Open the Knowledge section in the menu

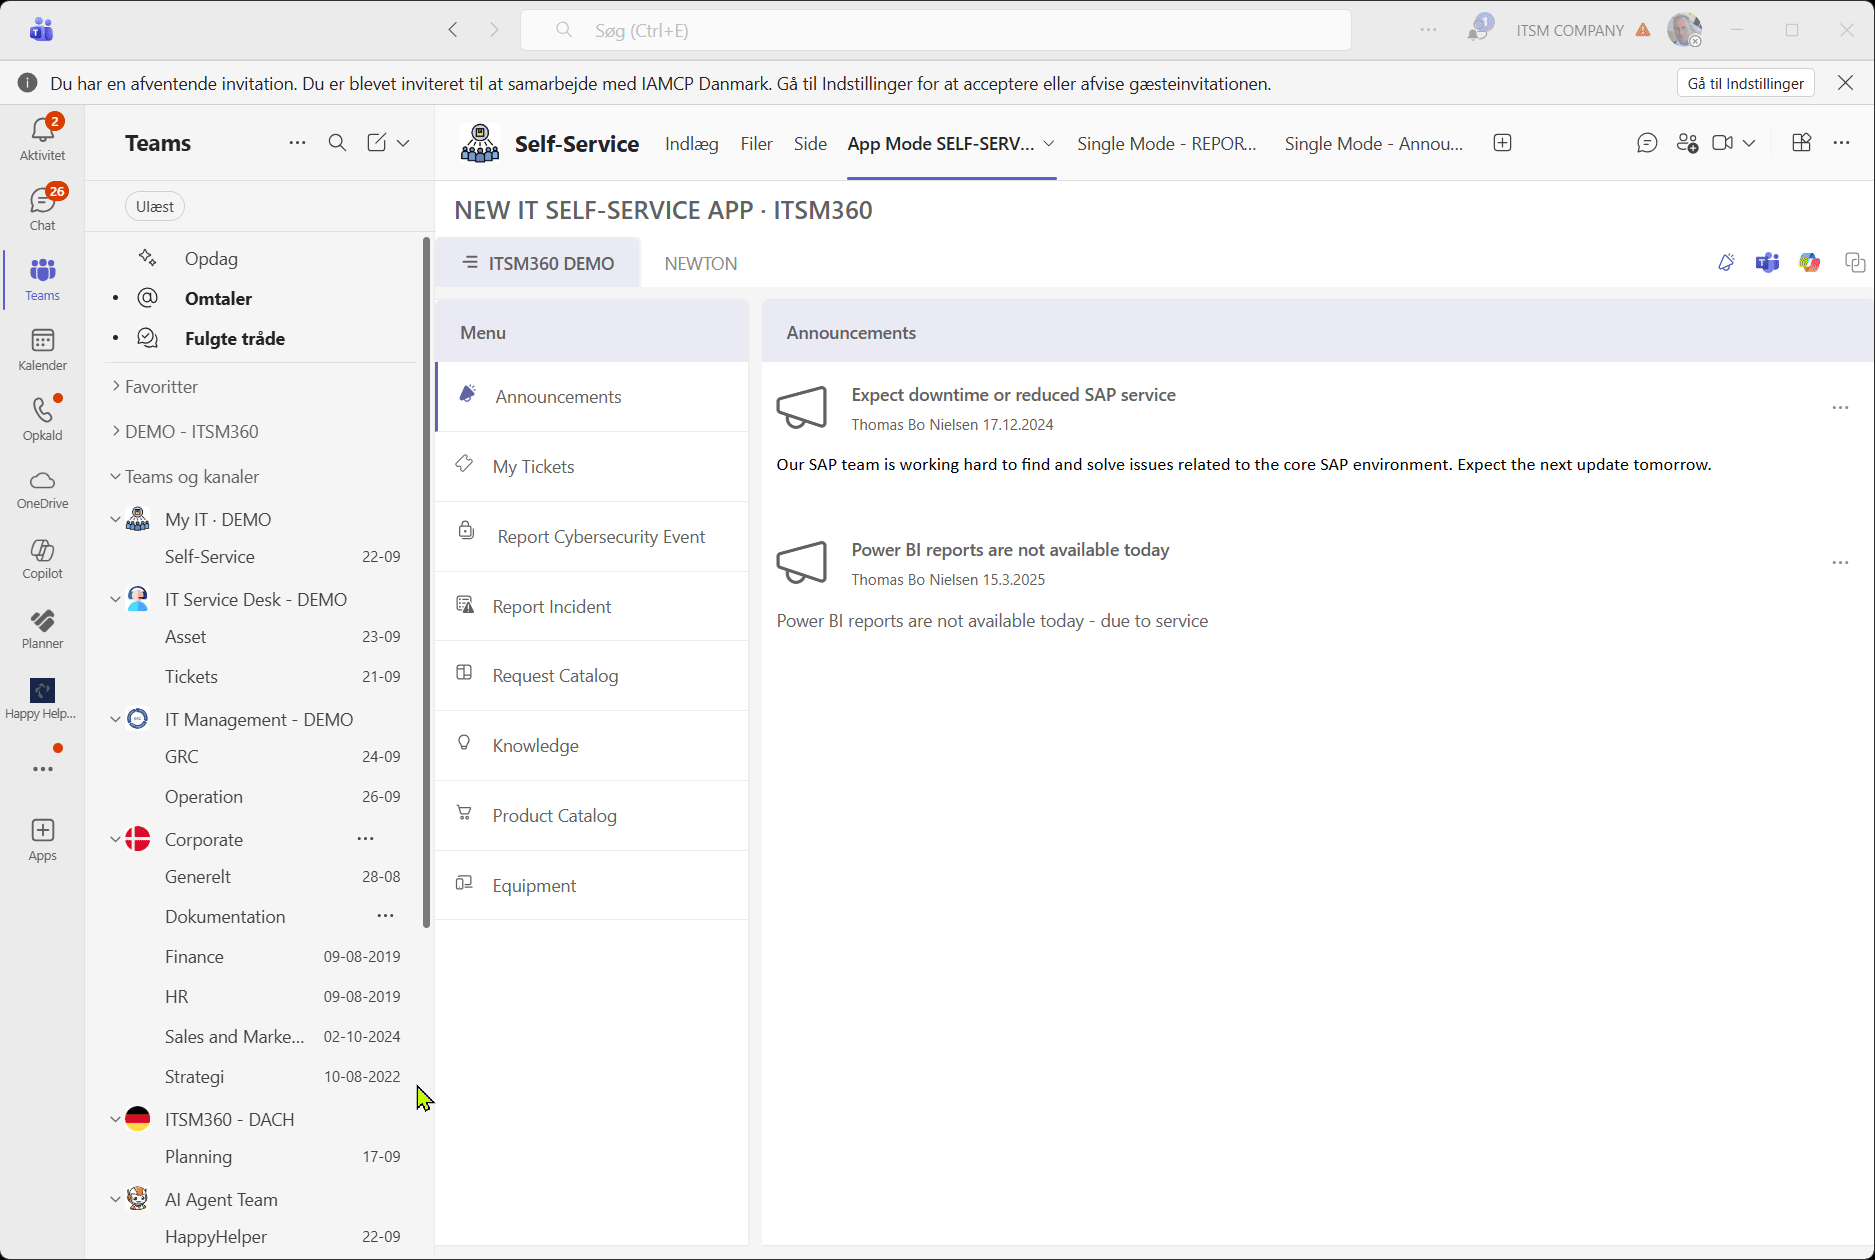coord(535,745)
